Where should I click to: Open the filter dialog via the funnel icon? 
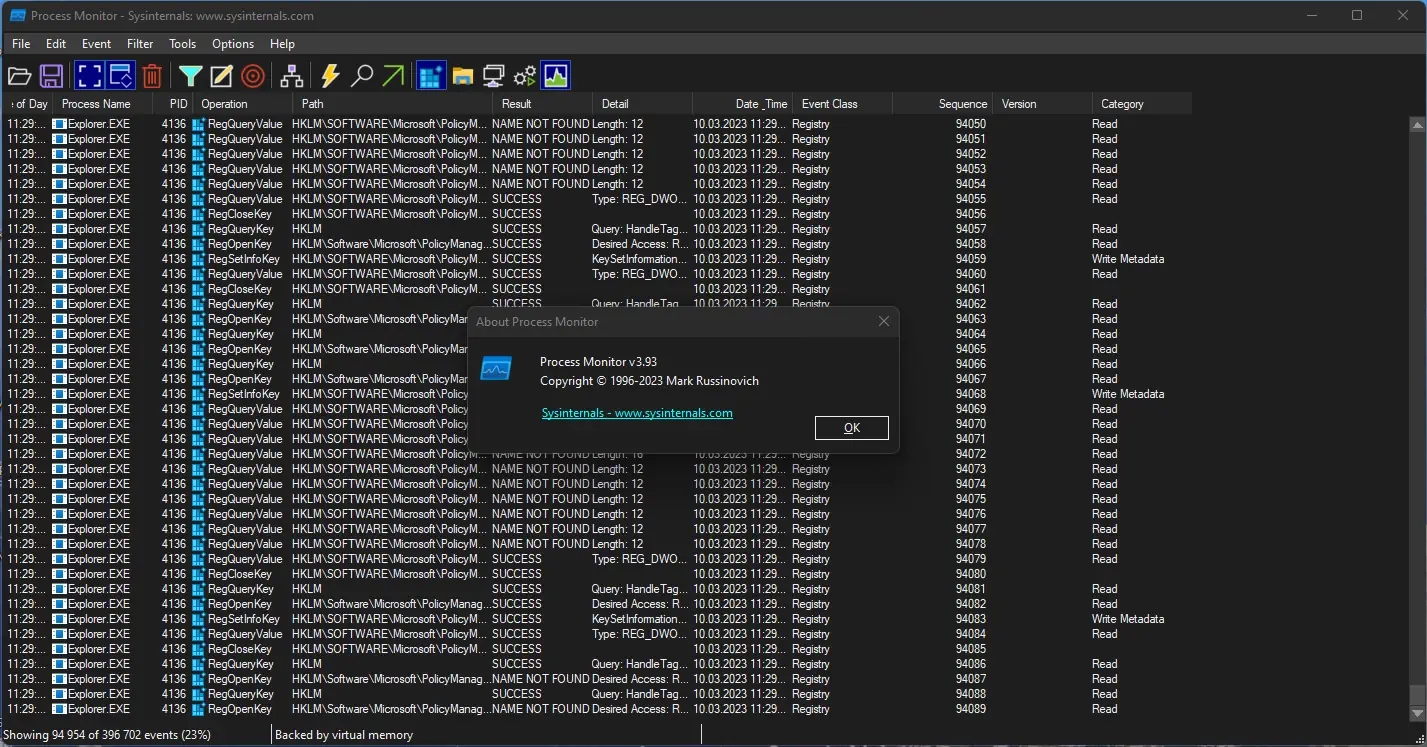[x=190, y=76]
